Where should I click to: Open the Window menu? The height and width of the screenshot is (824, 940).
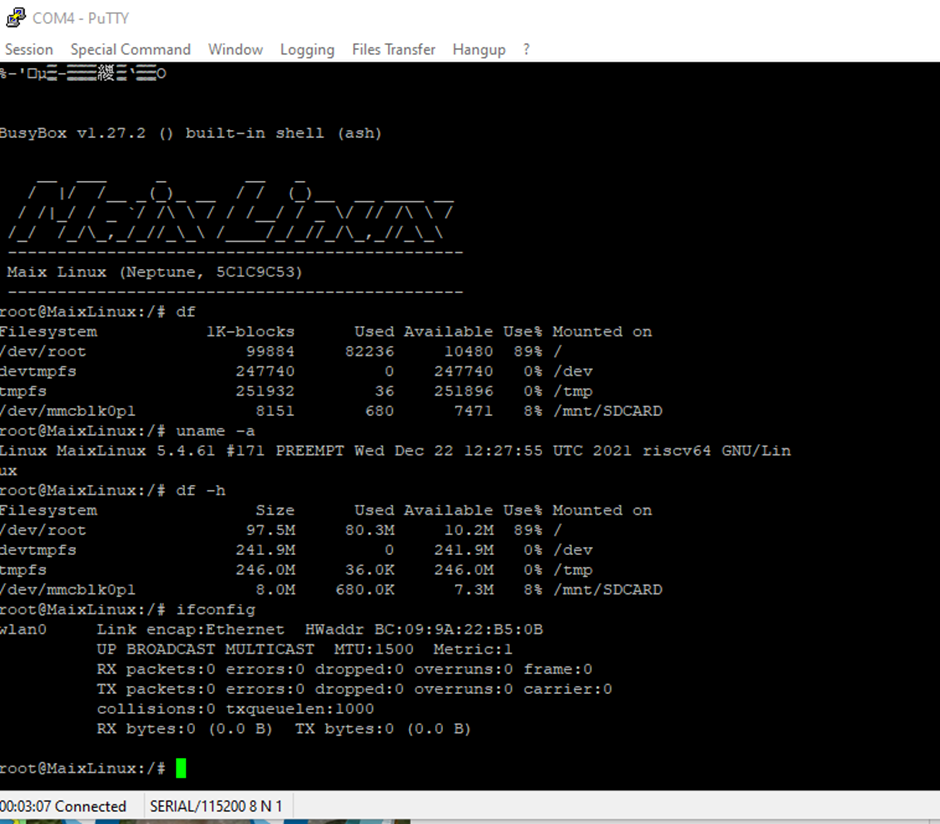tap(236, 50)
